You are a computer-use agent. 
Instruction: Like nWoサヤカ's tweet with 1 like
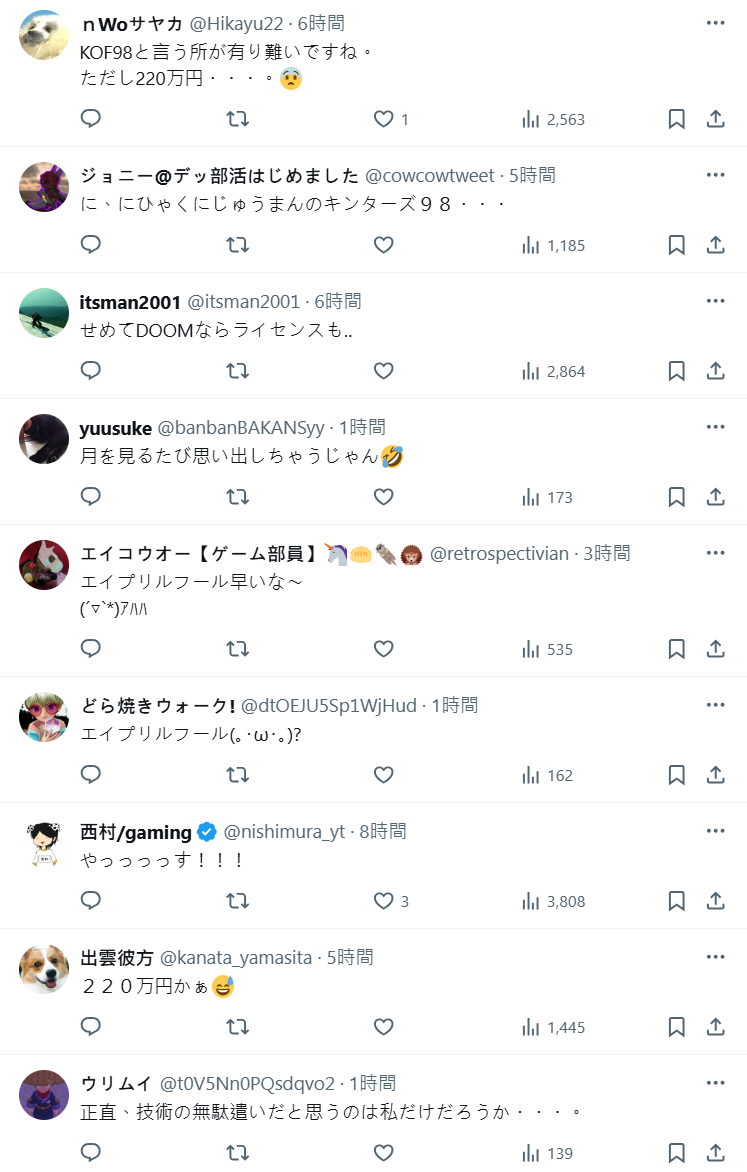point(384,119)
